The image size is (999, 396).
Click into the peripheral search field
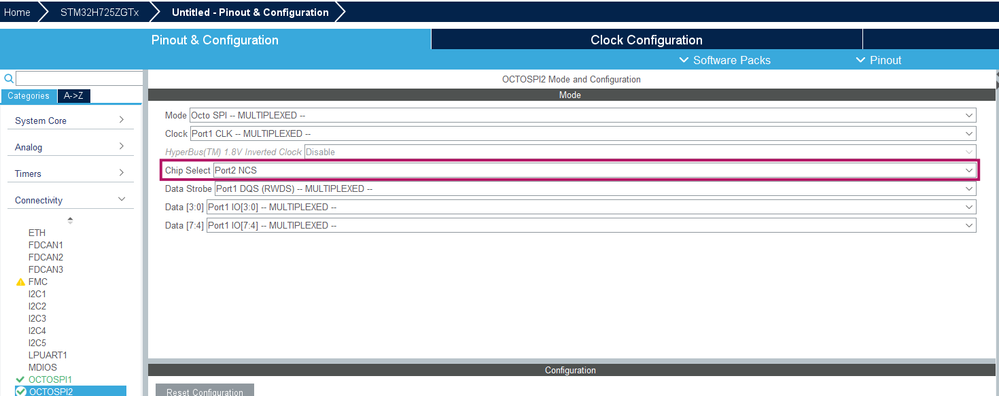tap(79, 79)
